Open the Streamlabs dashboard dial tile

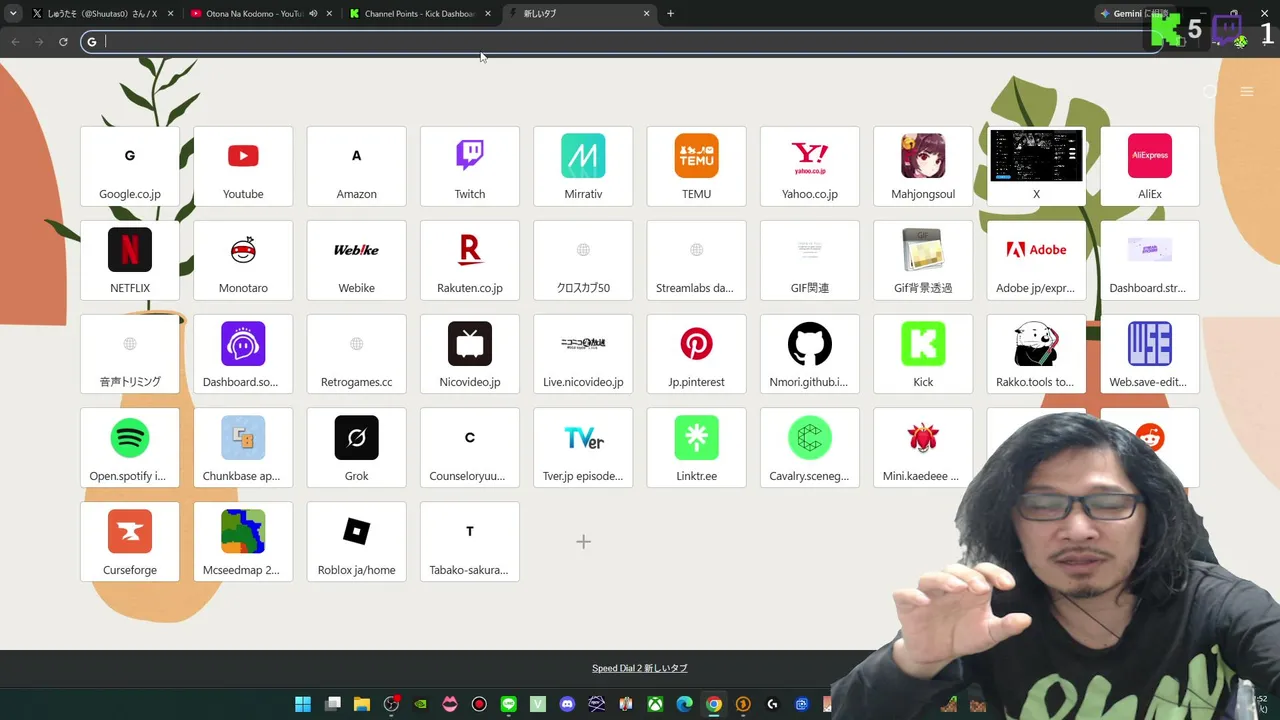point(696,260)
